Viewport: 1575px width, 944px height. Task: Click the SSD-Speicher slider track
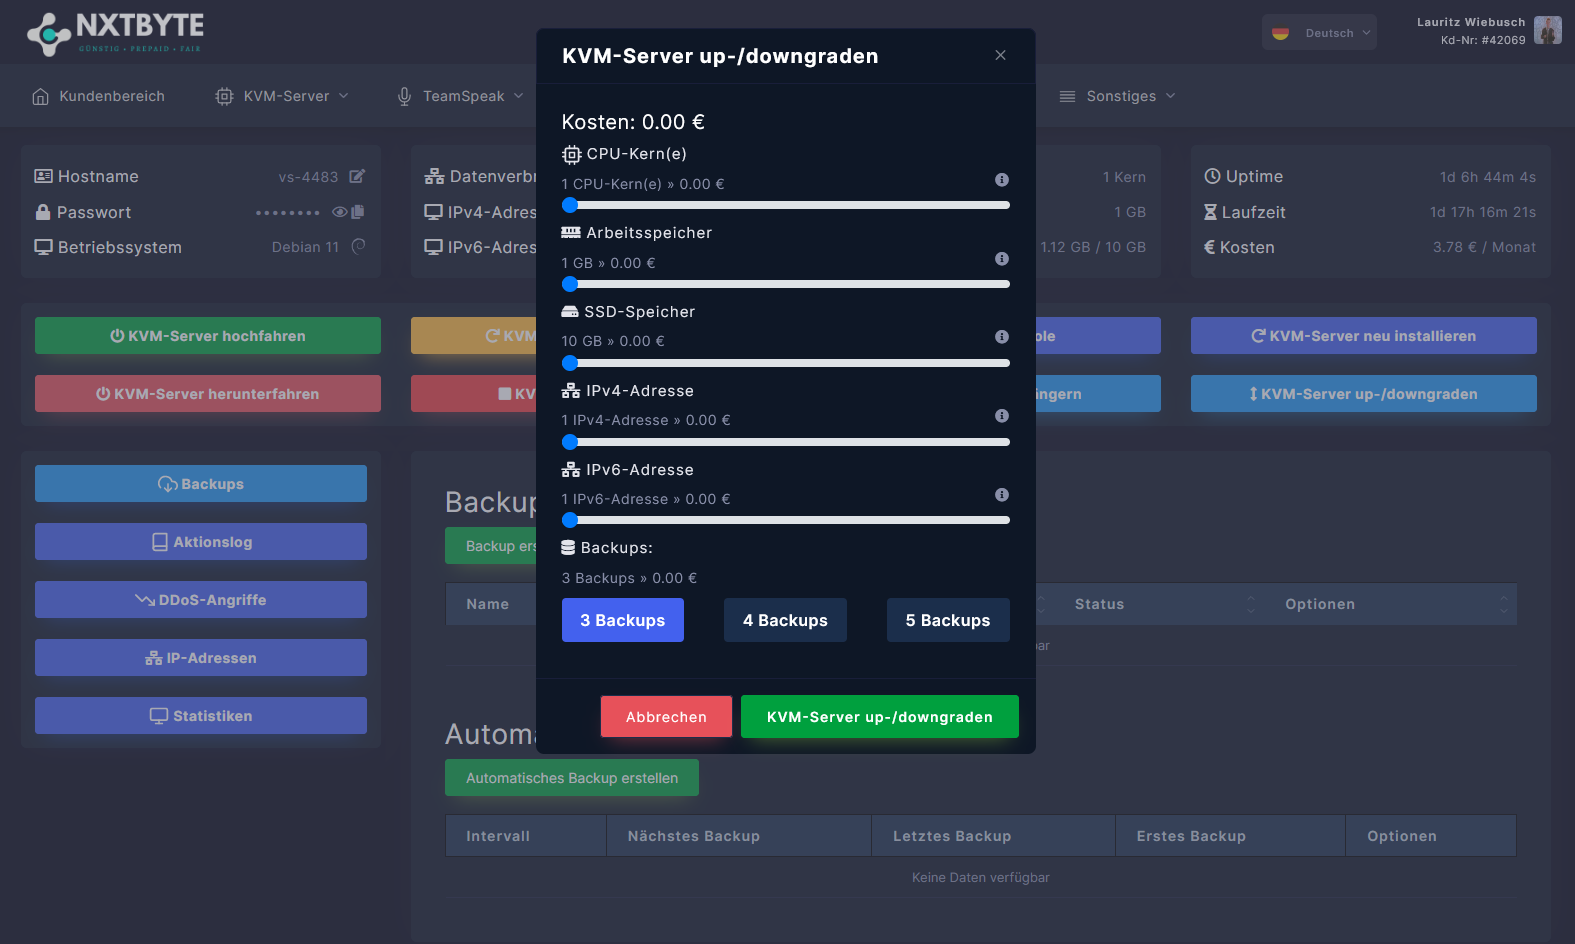(789, 363)
